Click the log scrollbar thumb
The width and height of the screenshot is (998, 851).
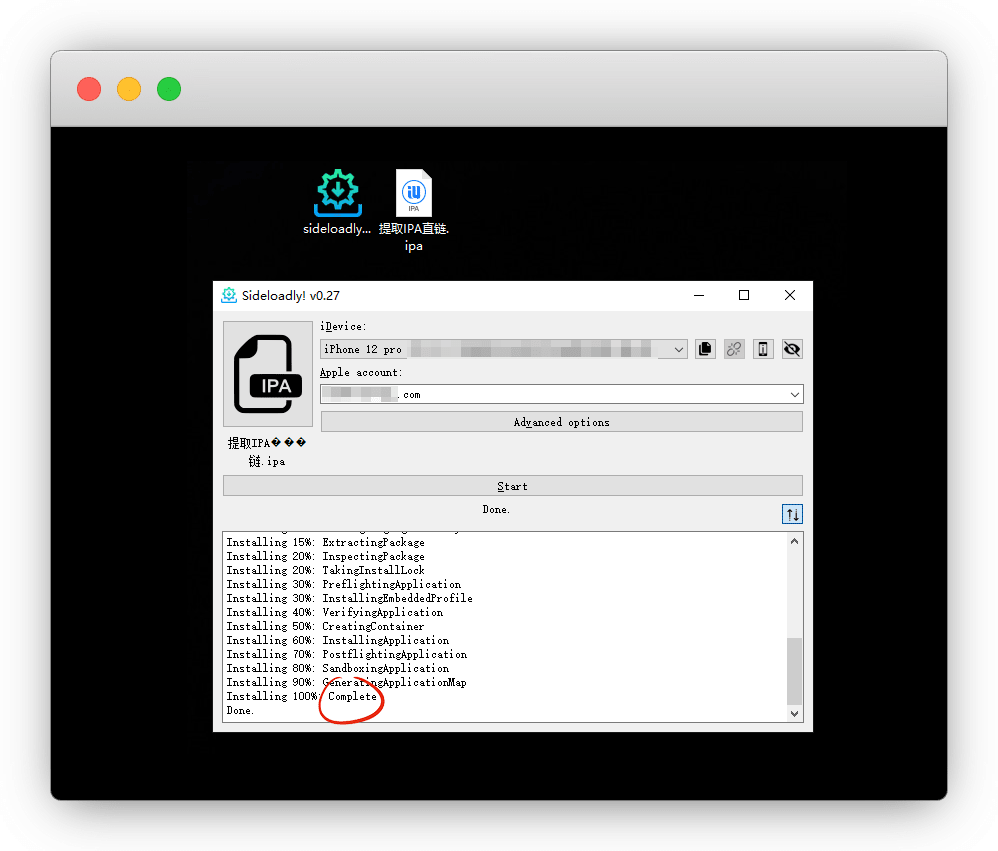pos(794,671)
